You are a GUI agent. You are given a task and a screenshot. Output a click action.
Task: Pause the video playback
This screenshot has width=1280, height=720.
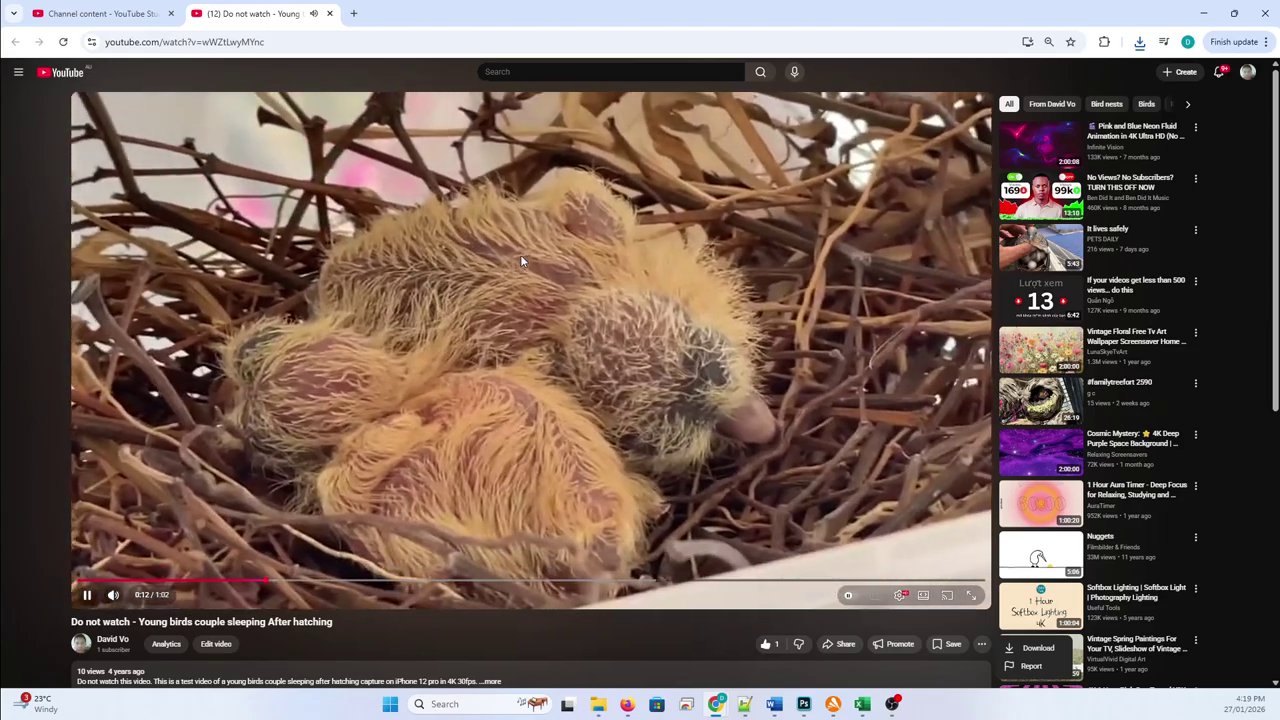pyautogui.click(x=87, y=595)
